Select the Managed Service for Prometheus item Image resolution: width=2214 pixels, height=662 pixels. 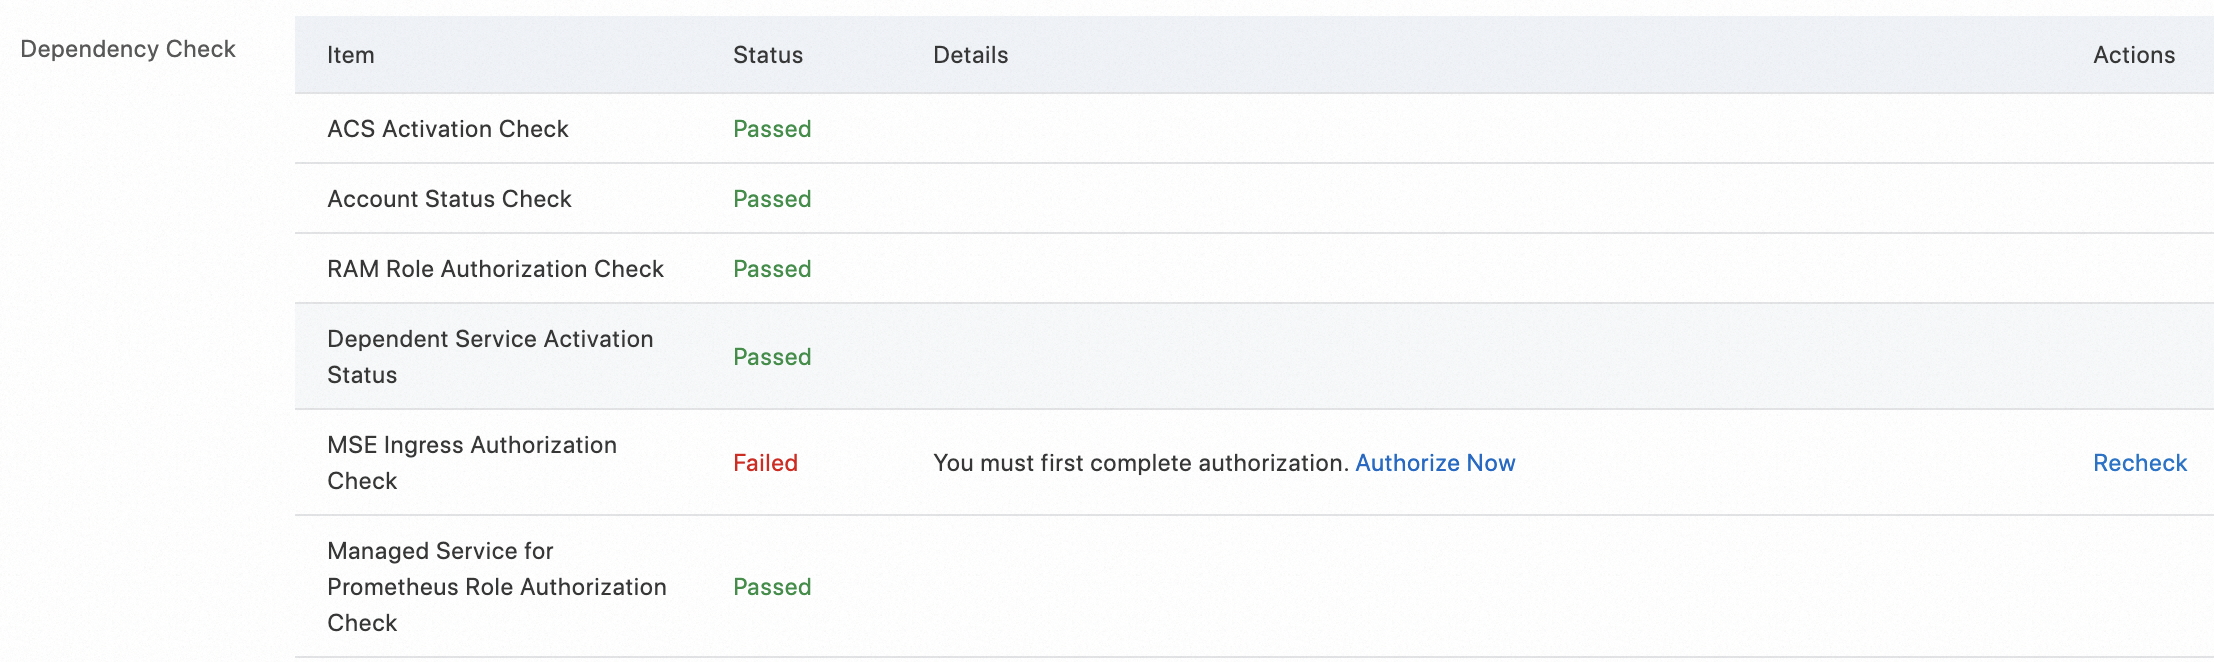(496, 587)
